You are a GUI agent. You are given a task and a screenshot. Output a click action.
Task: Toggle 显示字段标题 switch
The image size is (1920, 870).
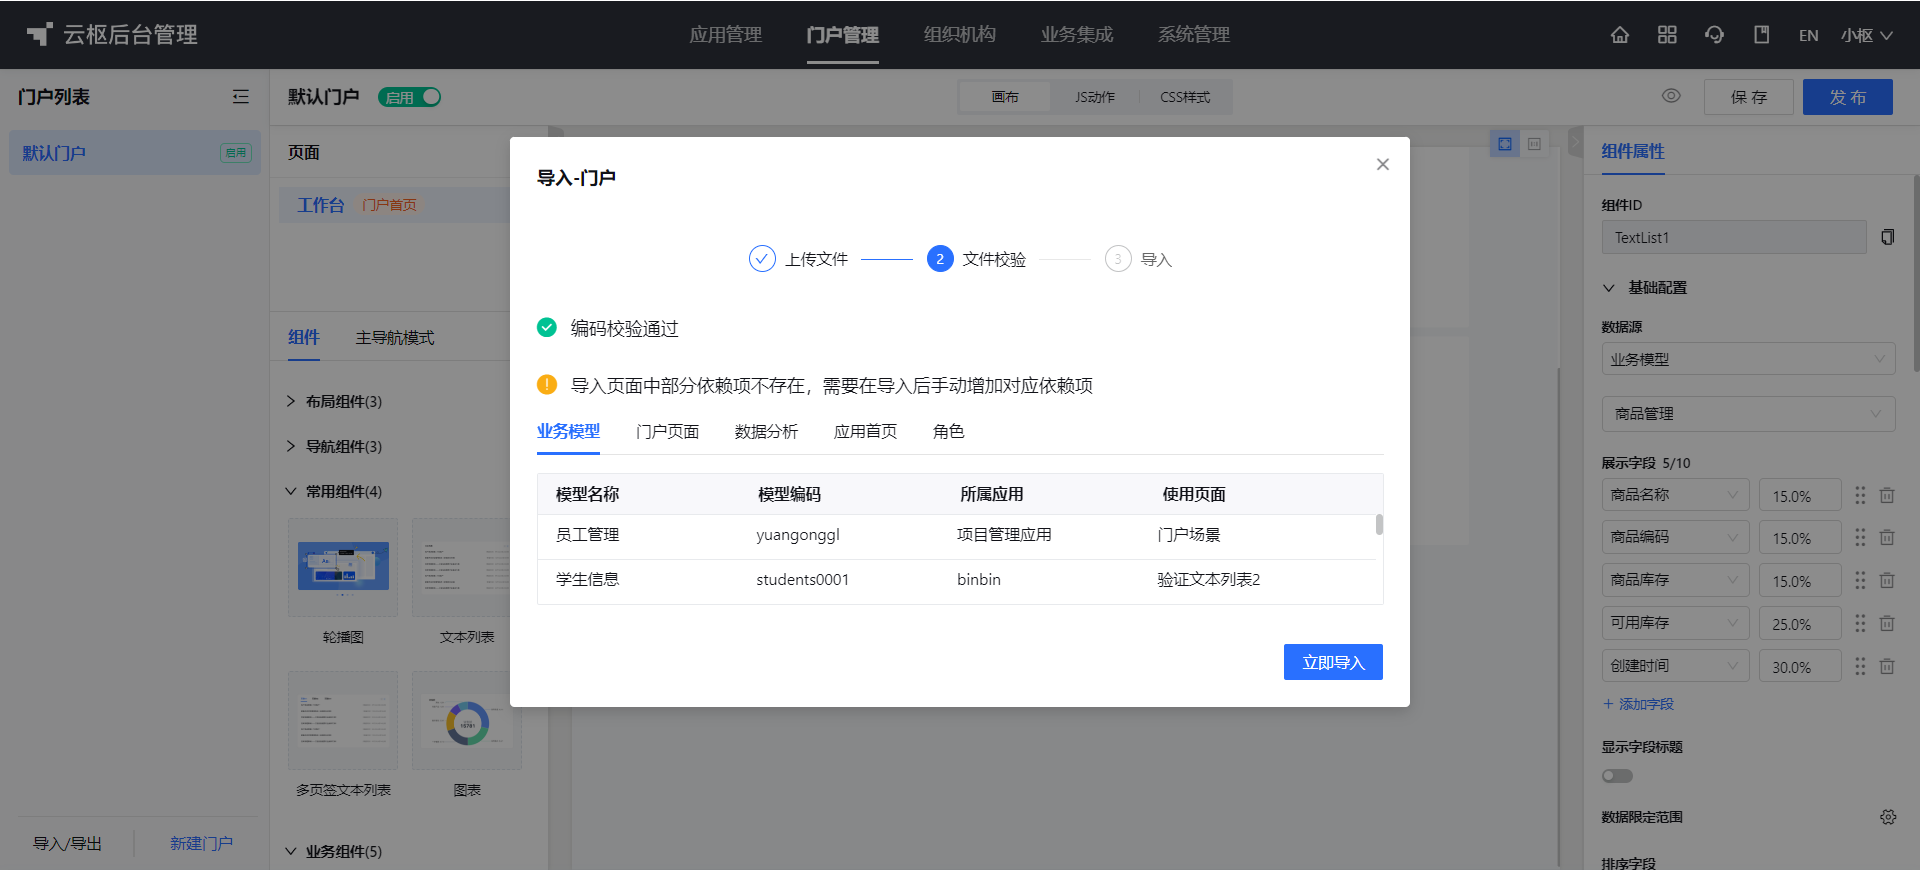point(1617,776)
